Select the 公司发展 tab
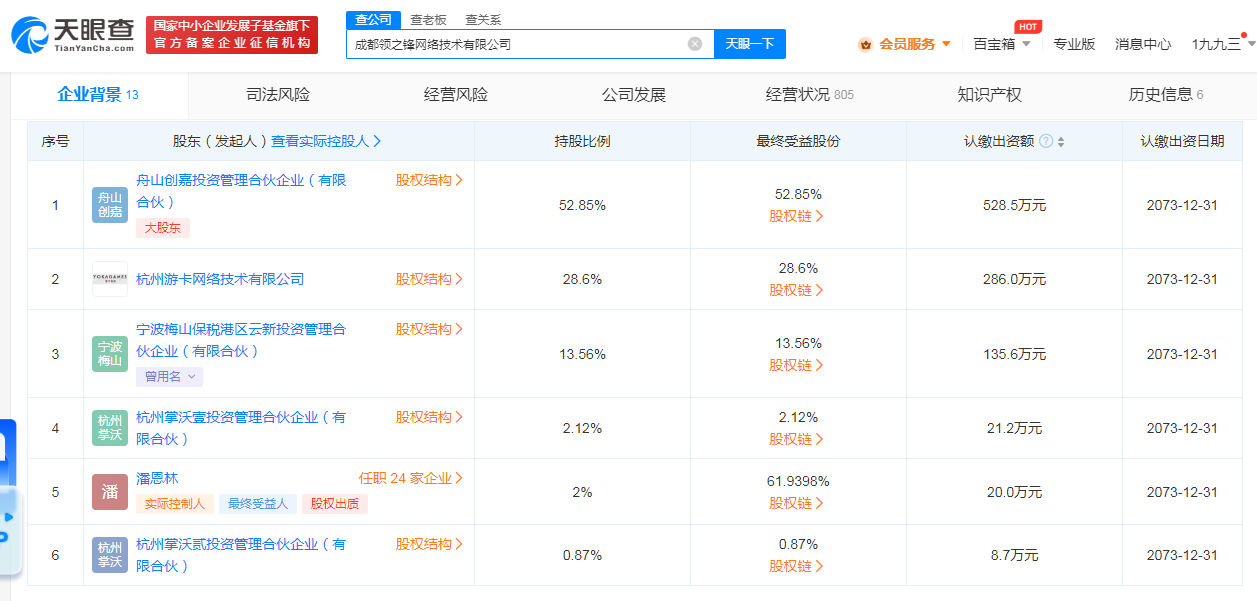This screenshot has height=601, width=1257. tap(634, 95)
